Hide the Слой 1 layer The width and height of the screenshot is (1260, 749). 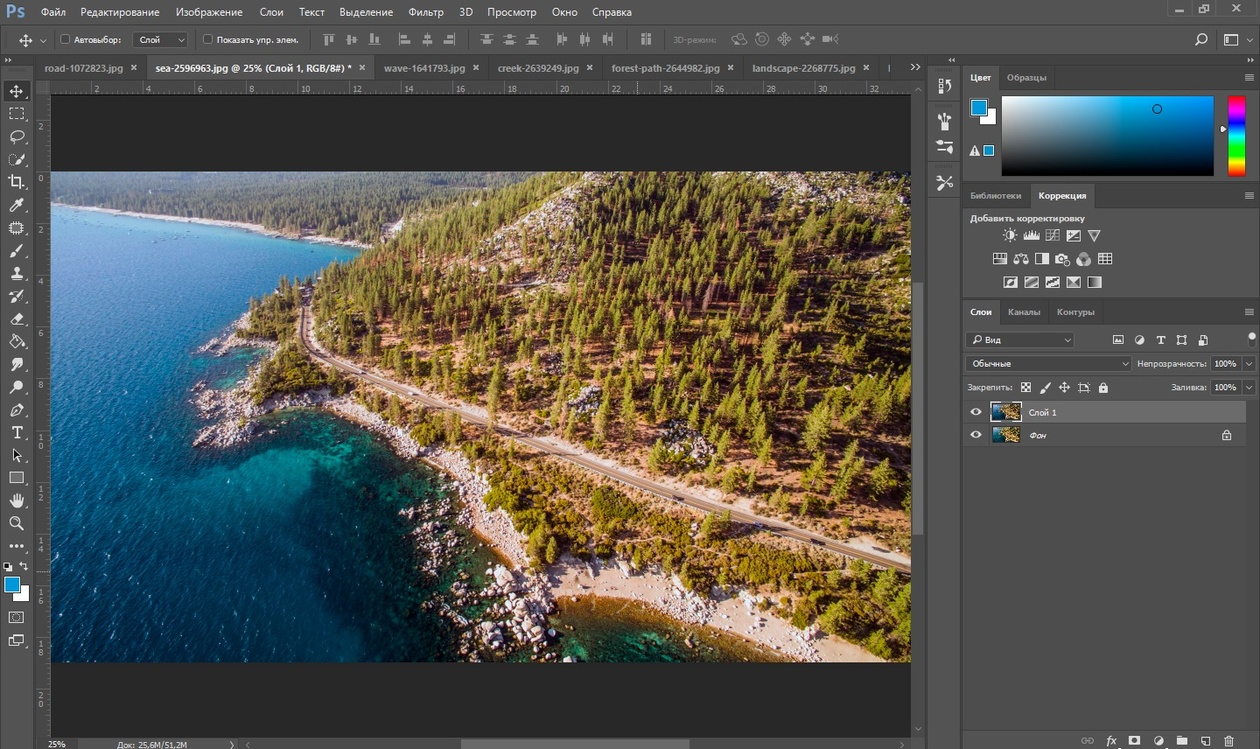pos(976,412)
